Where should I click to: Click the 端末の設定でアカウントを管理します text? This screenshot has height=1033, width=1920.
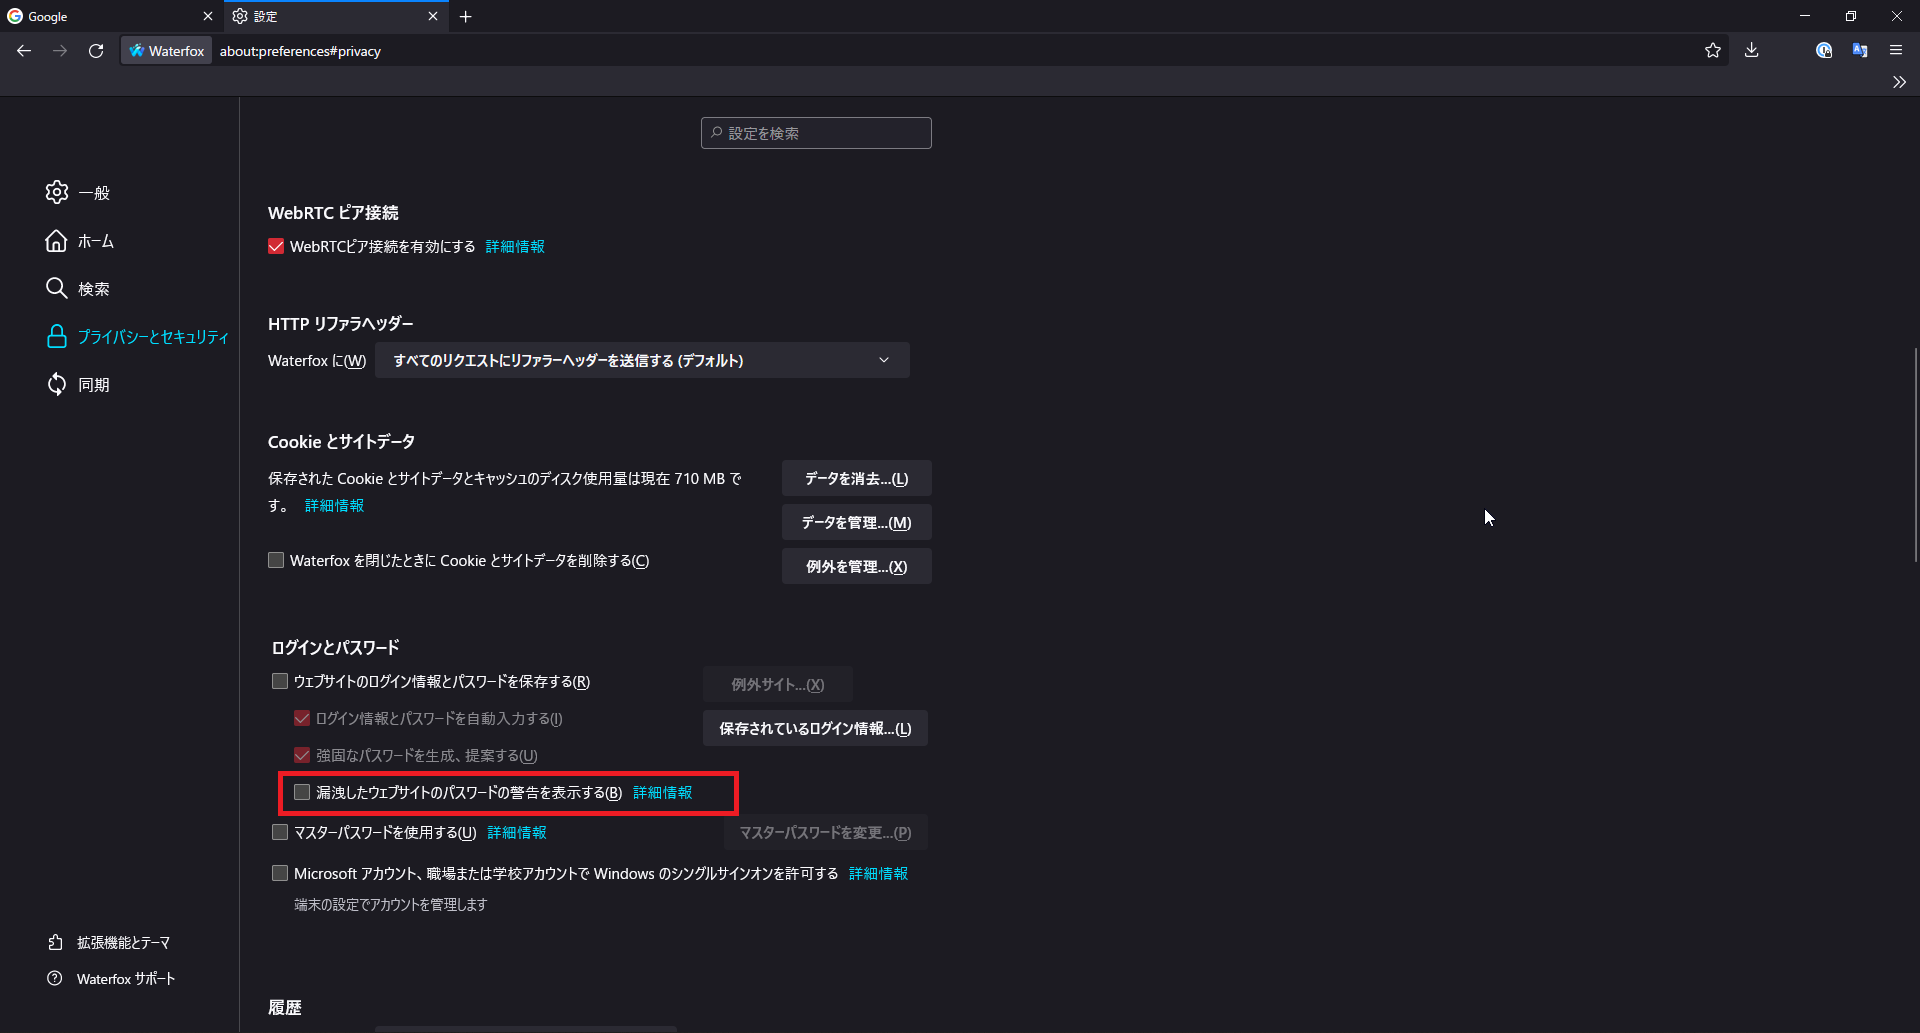pyautogui.click(x=390, y=905)
